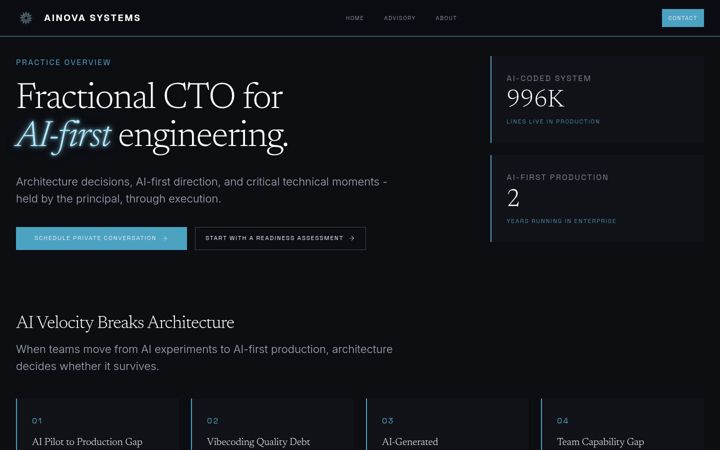720x450 pixels.
Task: Click the AI-CODED SYSTEM label
Action: coord(549,79)
